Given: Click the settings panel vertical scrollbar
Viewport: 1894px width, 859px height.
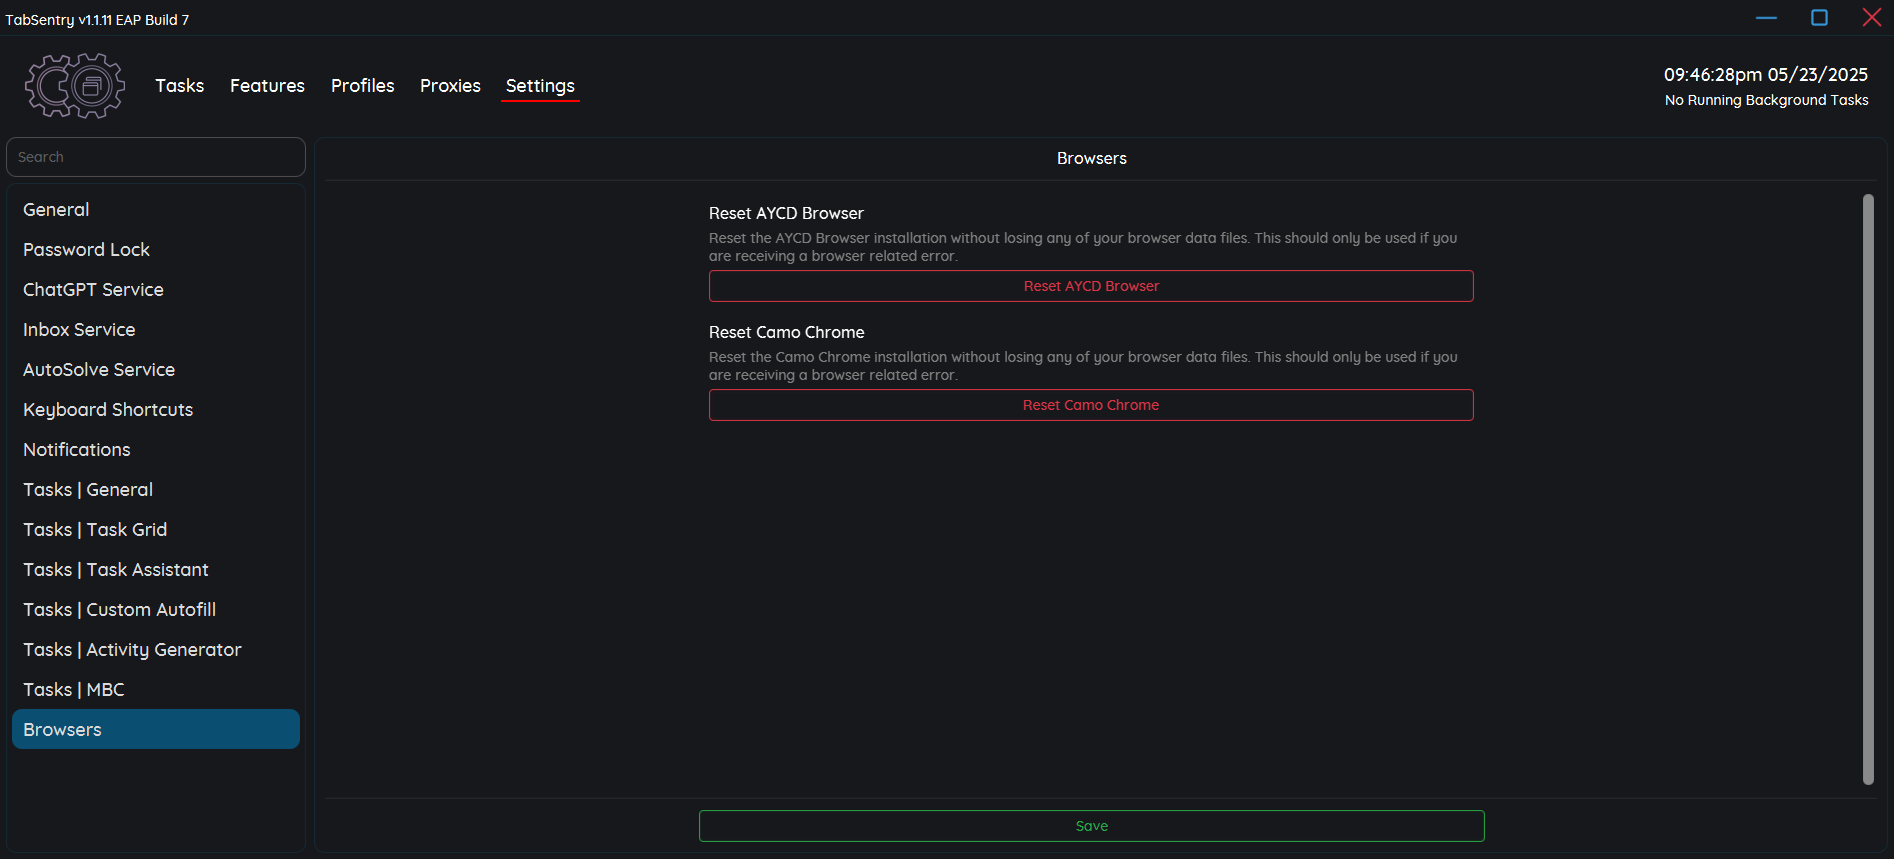Looking at the screenshot, I should (x=1868, y=490).
